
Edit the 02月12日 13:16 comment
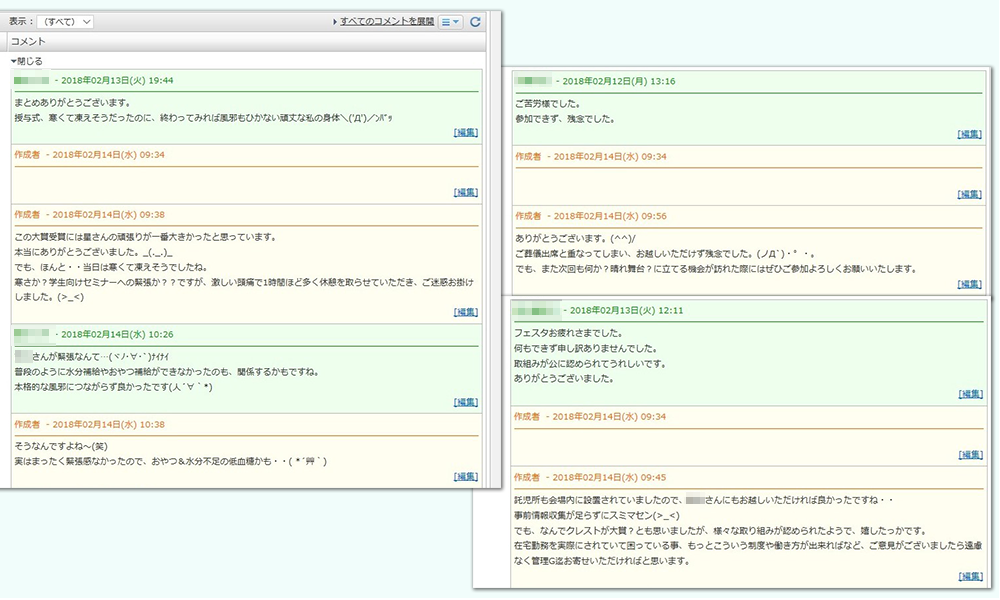click(x=969, y=134)
